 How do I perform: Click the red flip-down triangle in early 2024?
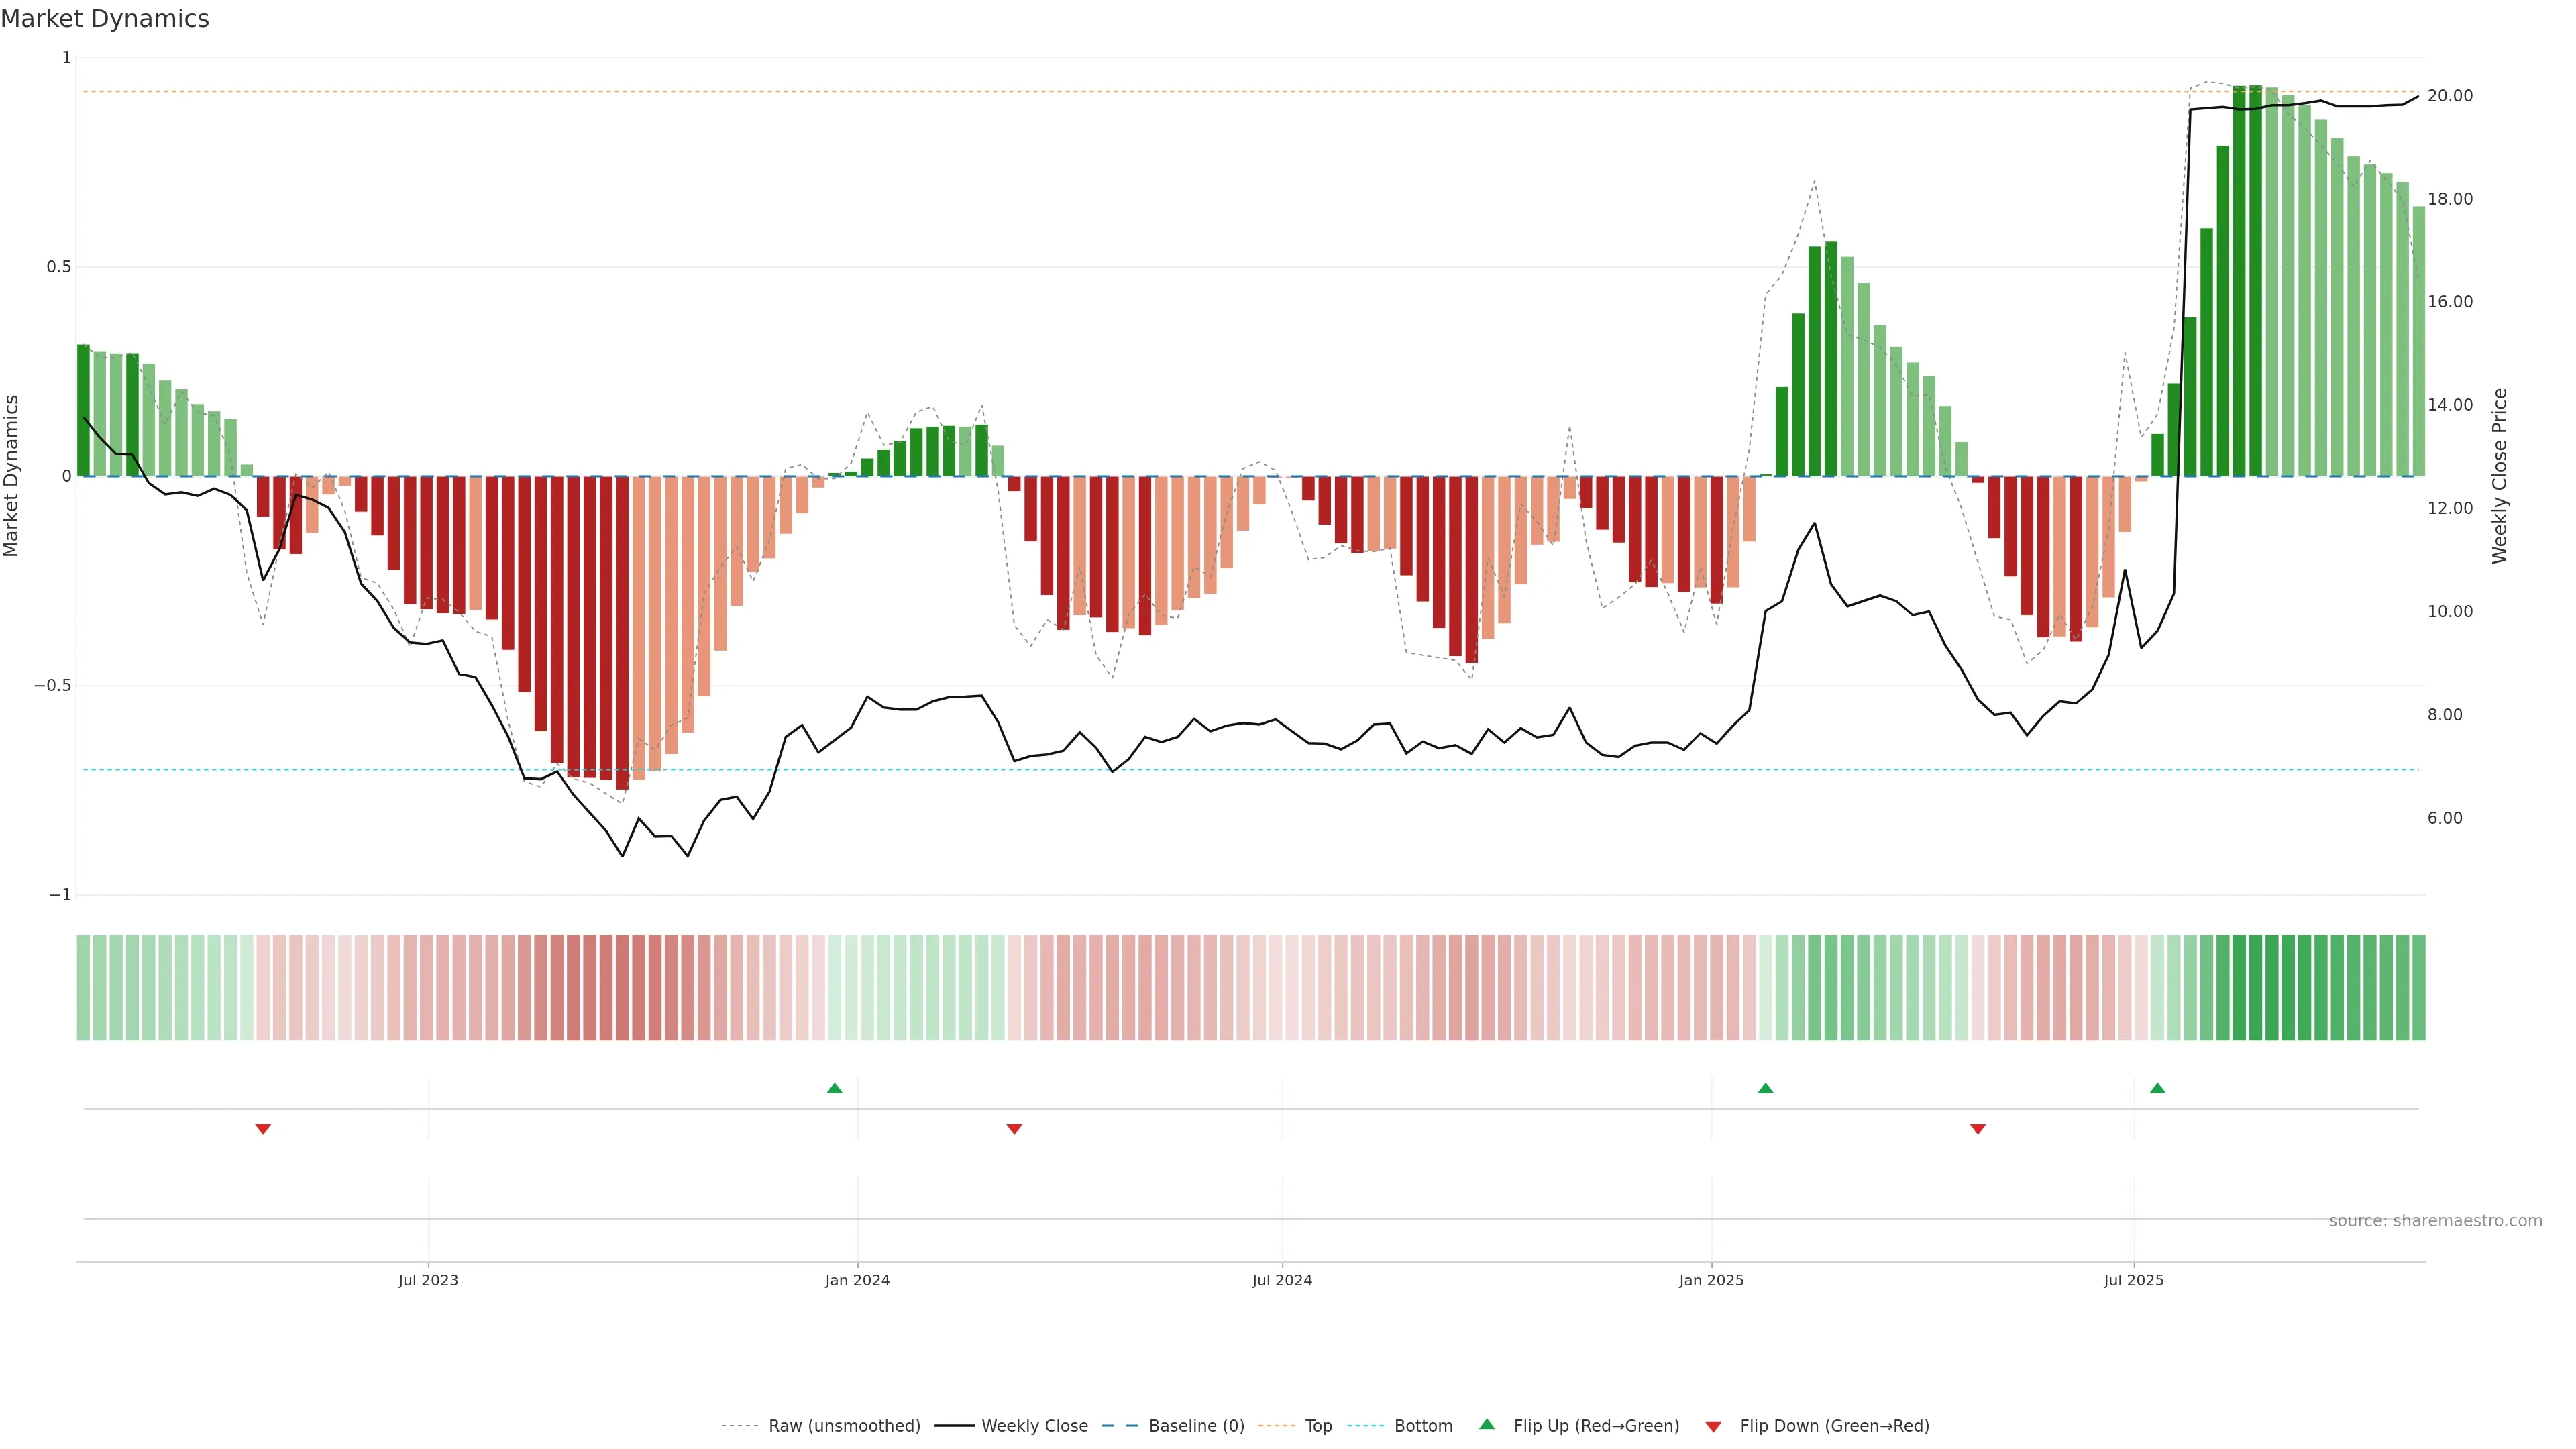coord(1014,1129)
